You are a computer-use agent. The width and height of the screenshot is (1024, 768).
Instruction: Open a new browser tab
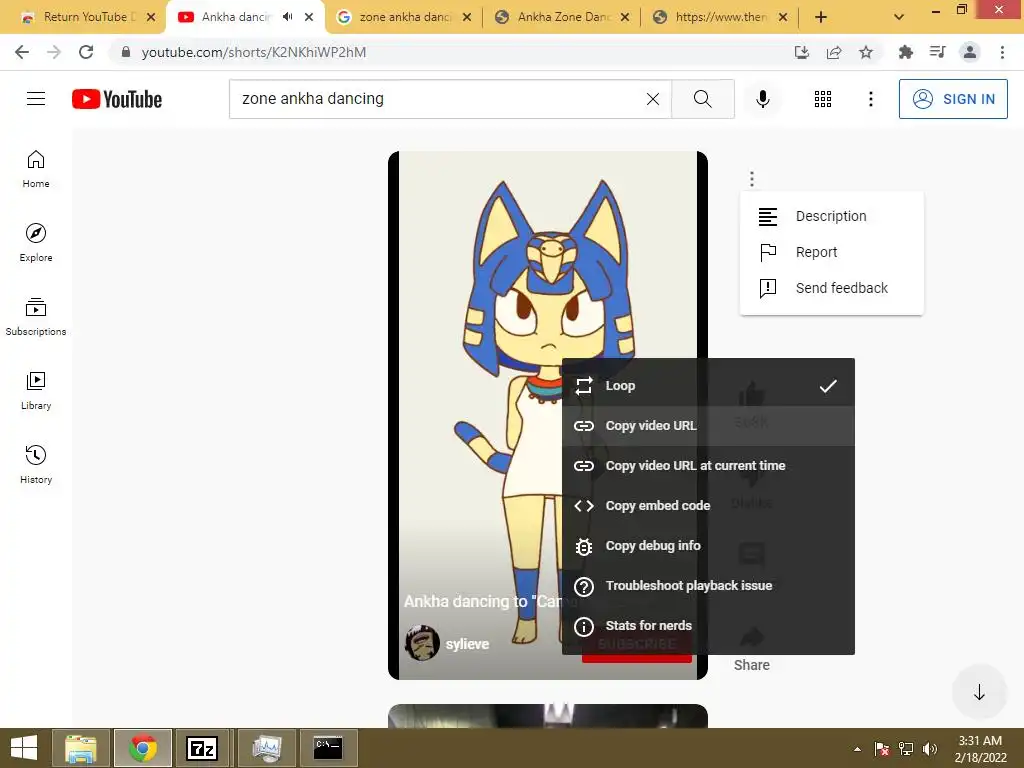point(821,17)
